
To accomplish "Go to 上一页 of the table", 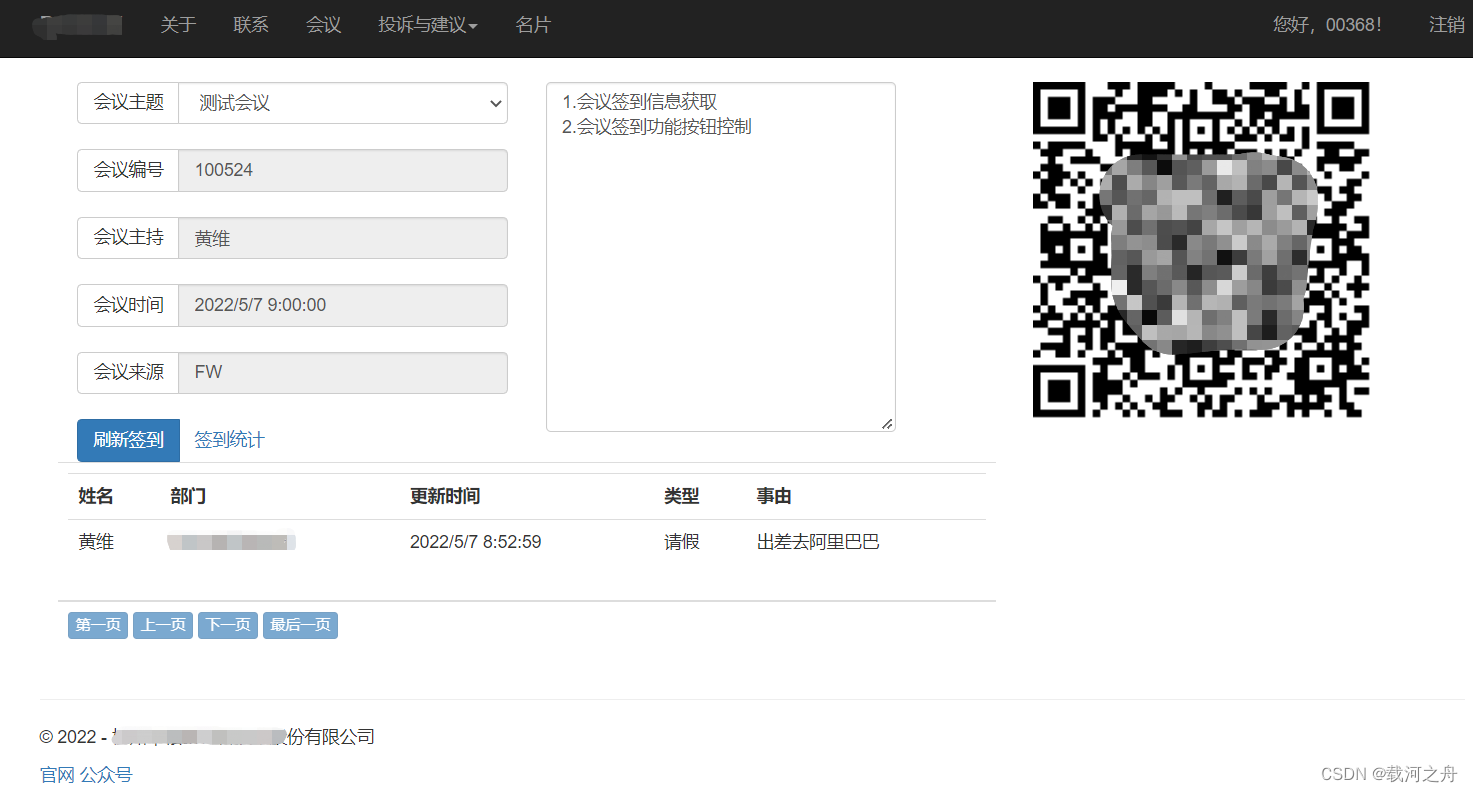I will tap(163, 625).
